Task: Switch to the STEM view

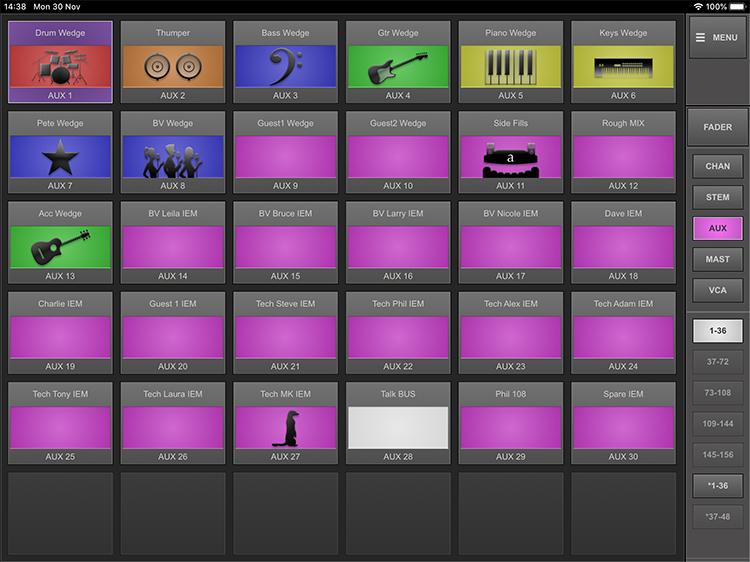Action: [x=717, y=198]
